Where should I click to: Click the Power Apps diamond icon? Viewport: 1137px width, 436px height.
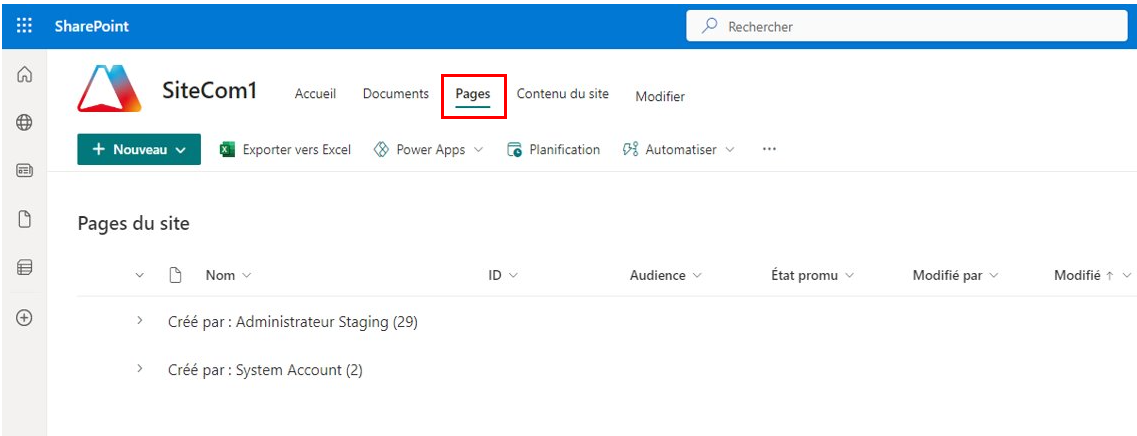381,149
